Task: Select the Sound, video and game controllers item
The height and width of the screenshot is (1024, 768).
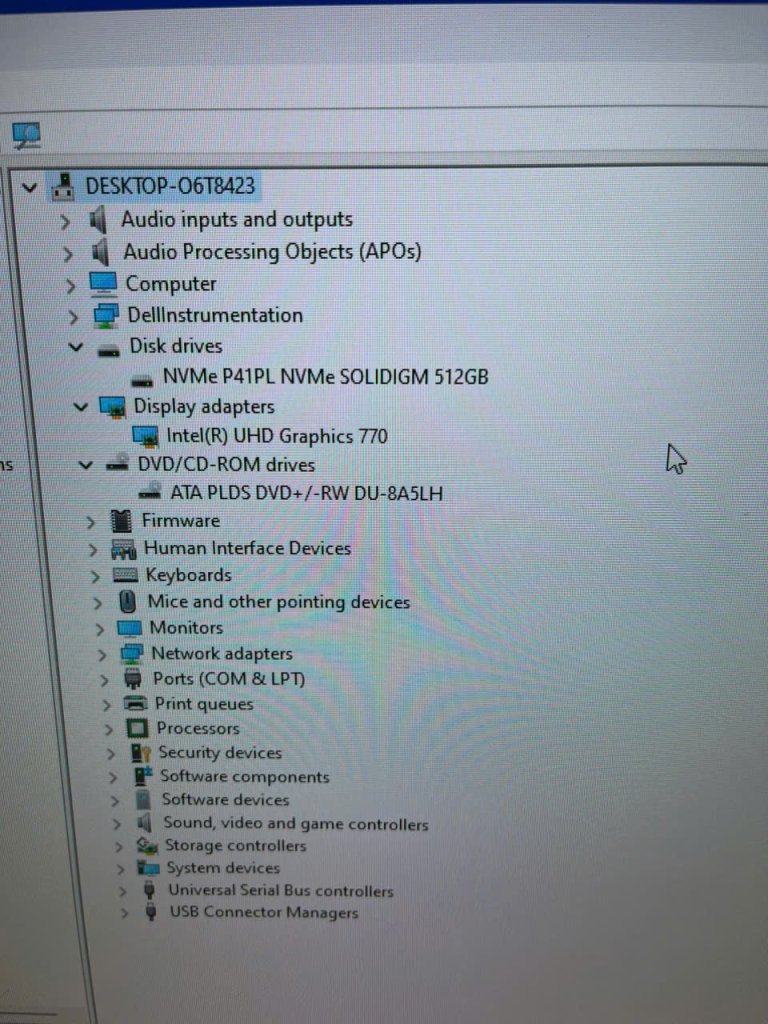Action: tap(296, 824)
